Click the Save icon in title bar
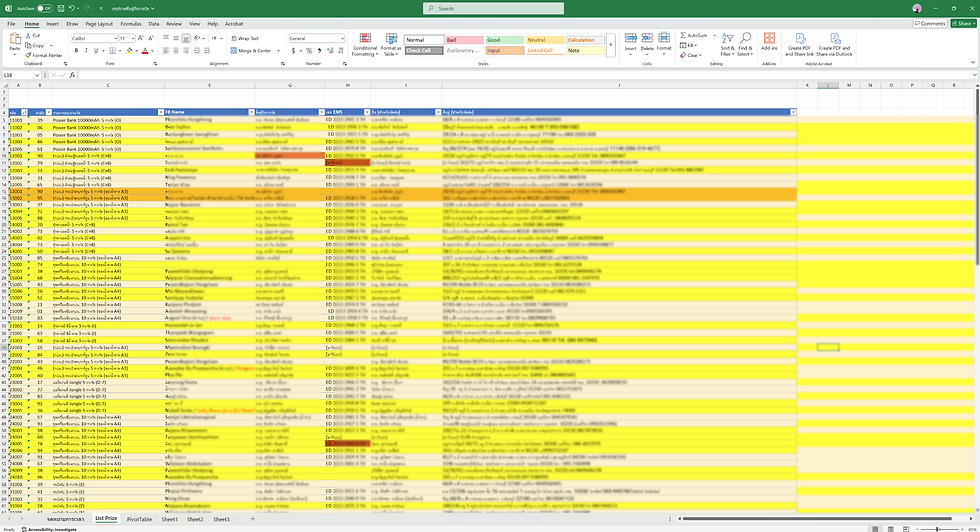 tap(61, 9)
